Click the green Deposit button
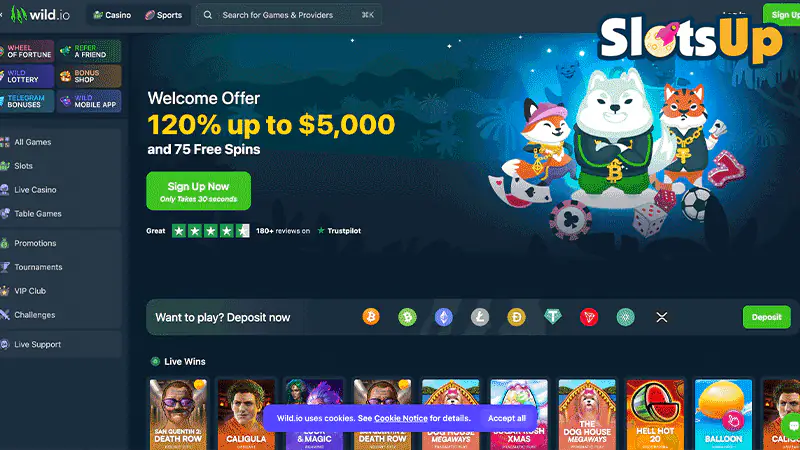The height and width of the screenshot is (450, 800). [x=766, y=317]
